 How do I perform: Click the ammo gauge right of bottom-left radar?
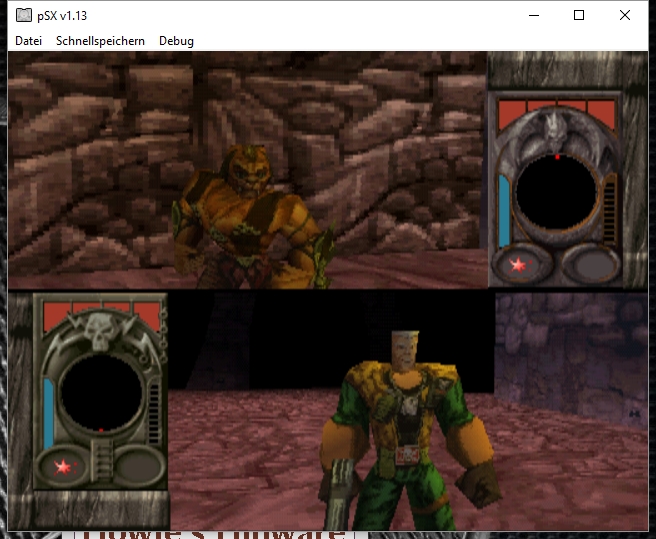click(154, 412)
